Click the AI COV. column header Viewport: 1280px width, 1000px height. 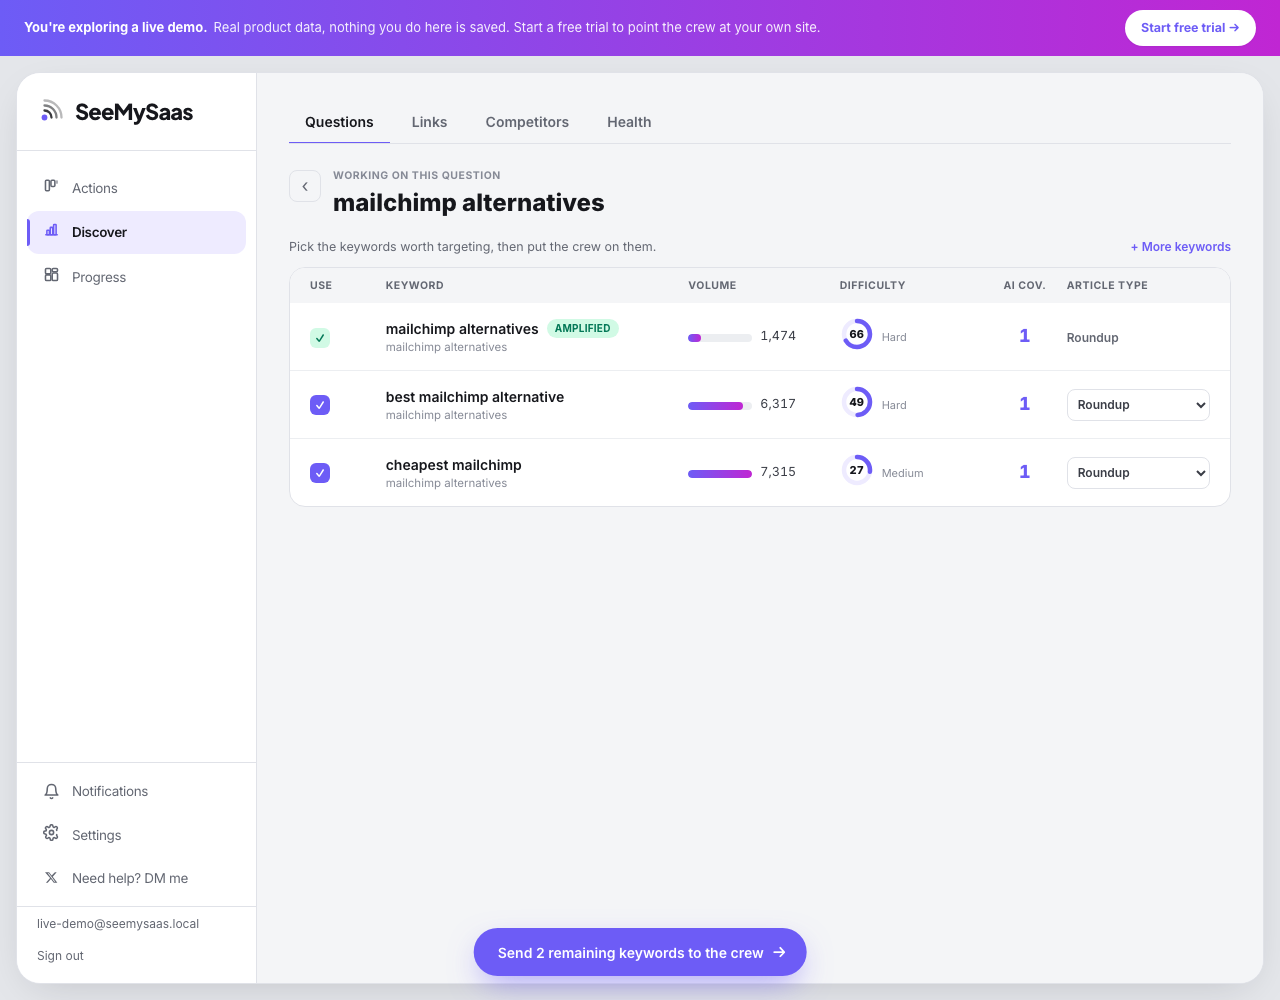[1024, 285]
